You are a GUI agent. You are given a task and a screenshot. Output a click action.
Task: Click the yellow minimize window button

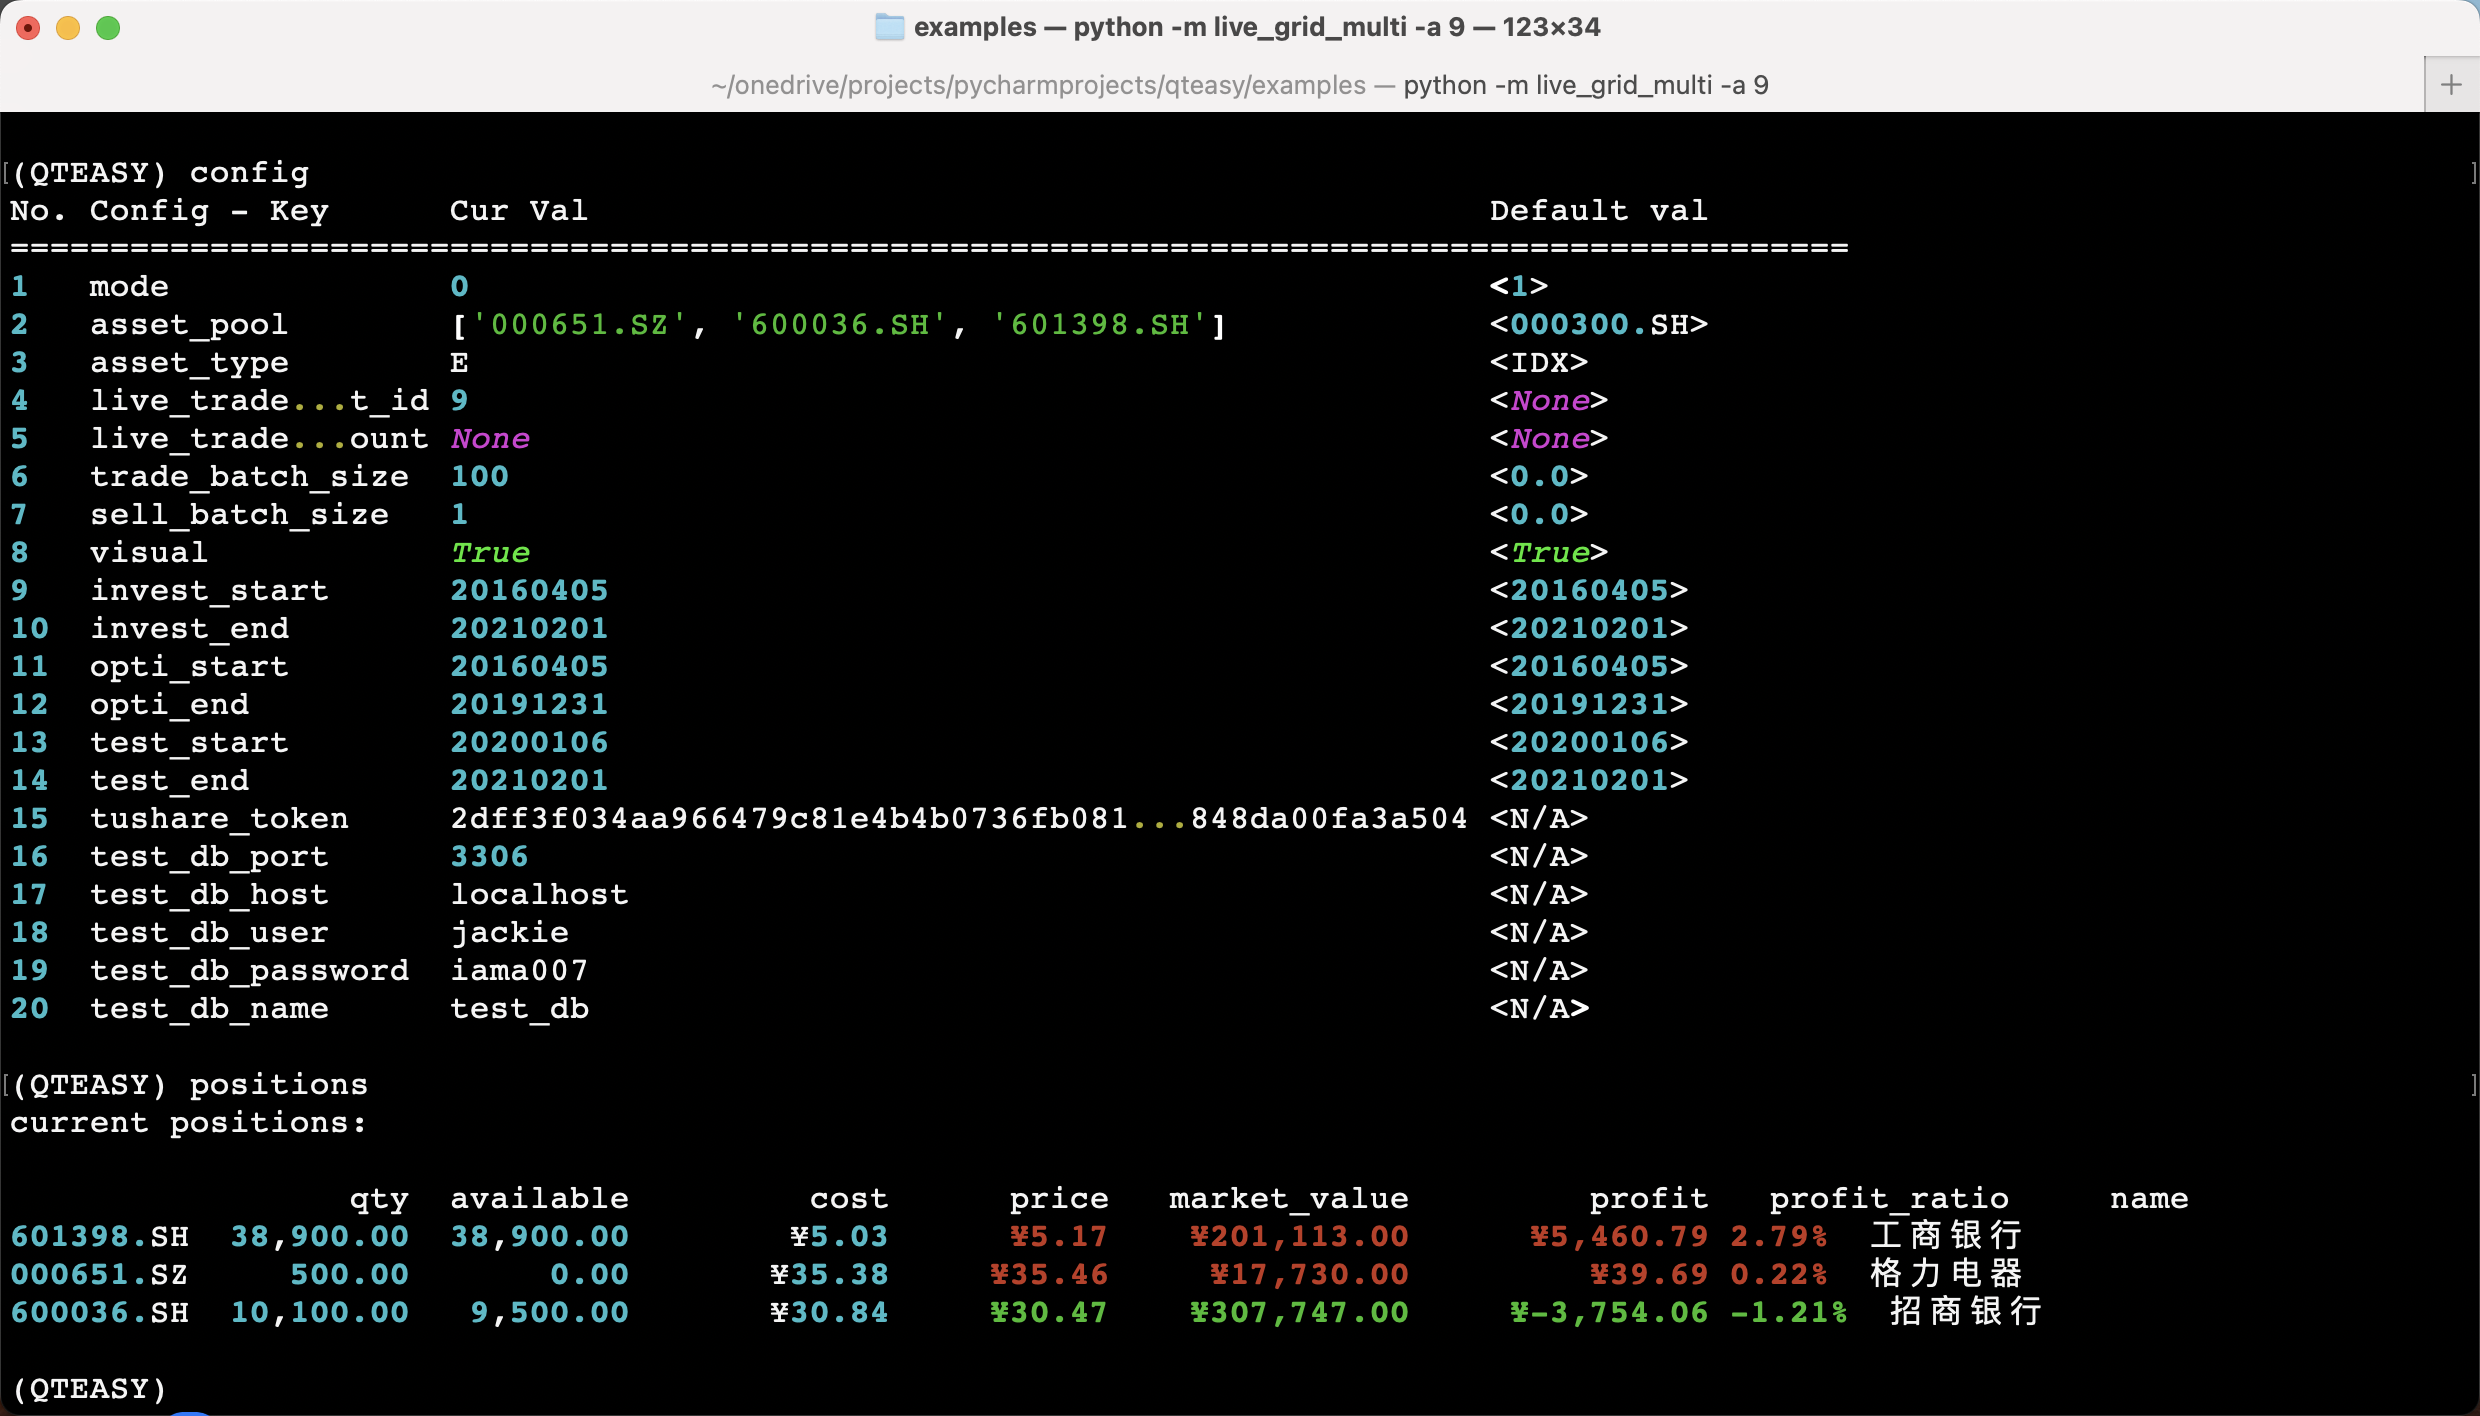(x=68, y=28)
